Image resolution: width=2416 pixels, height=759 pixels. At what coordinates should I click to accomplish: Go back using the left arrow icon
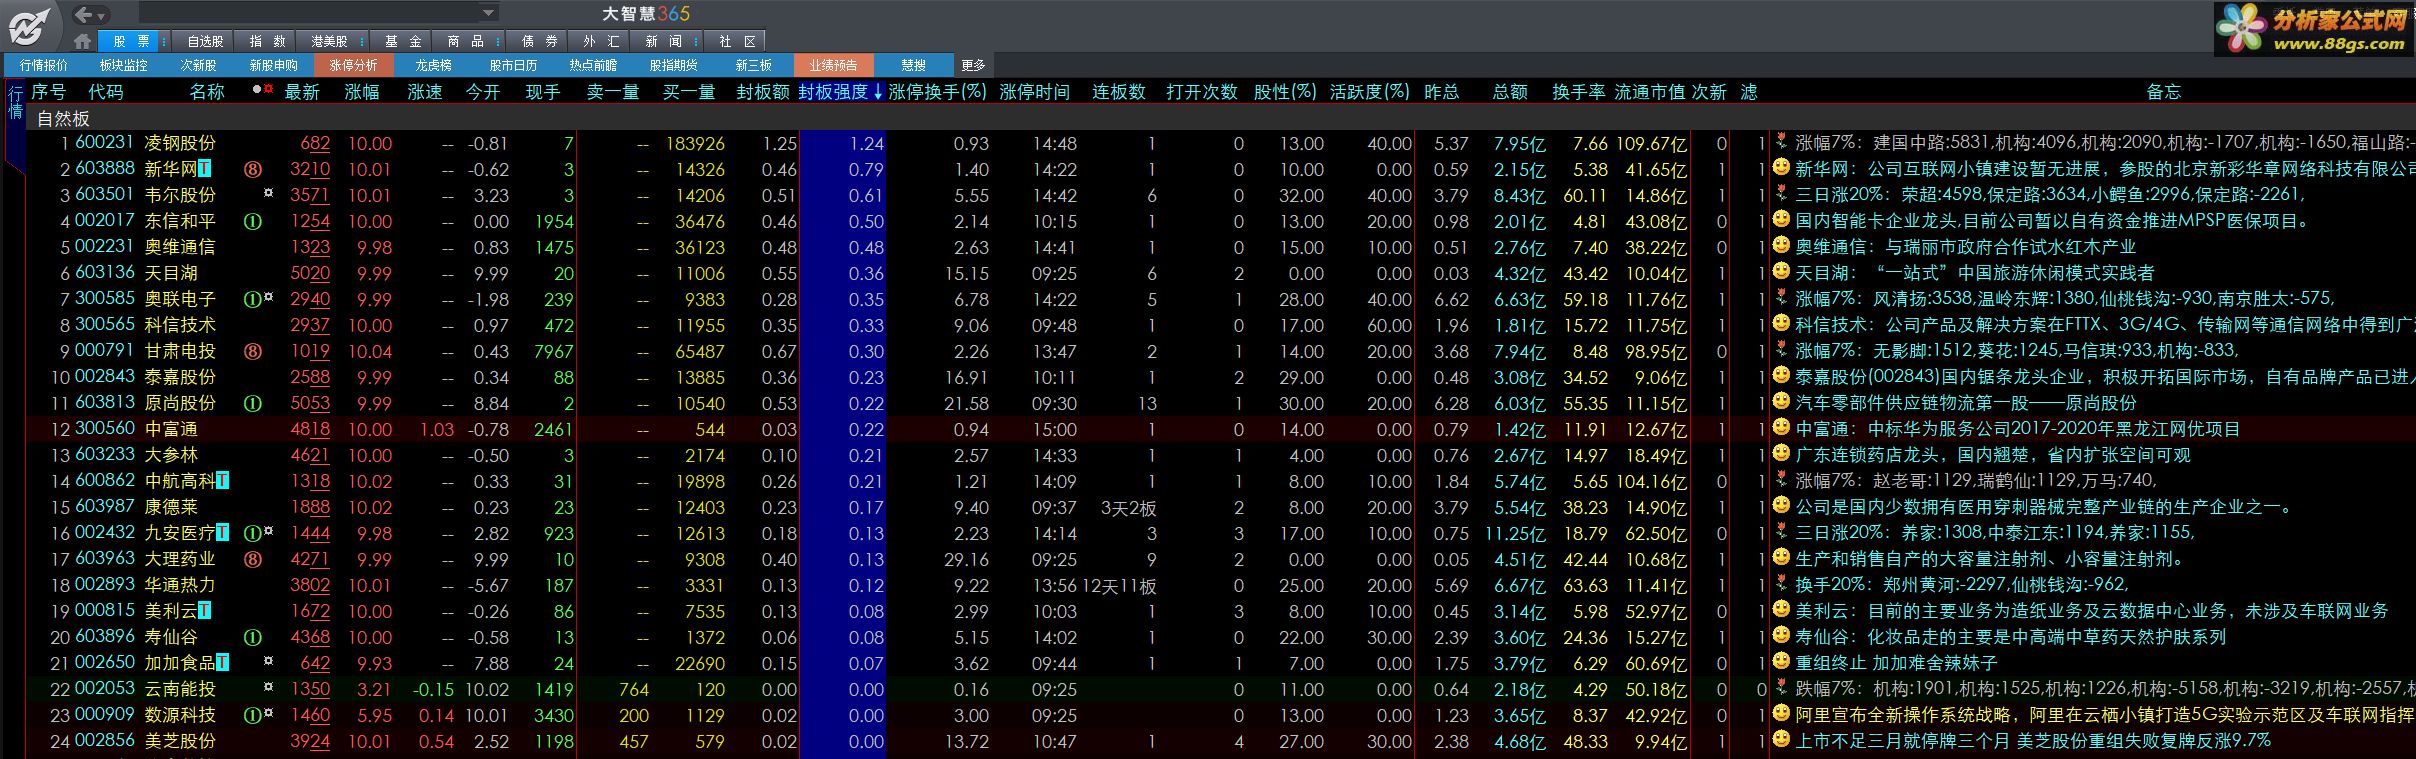pos(84,14)
